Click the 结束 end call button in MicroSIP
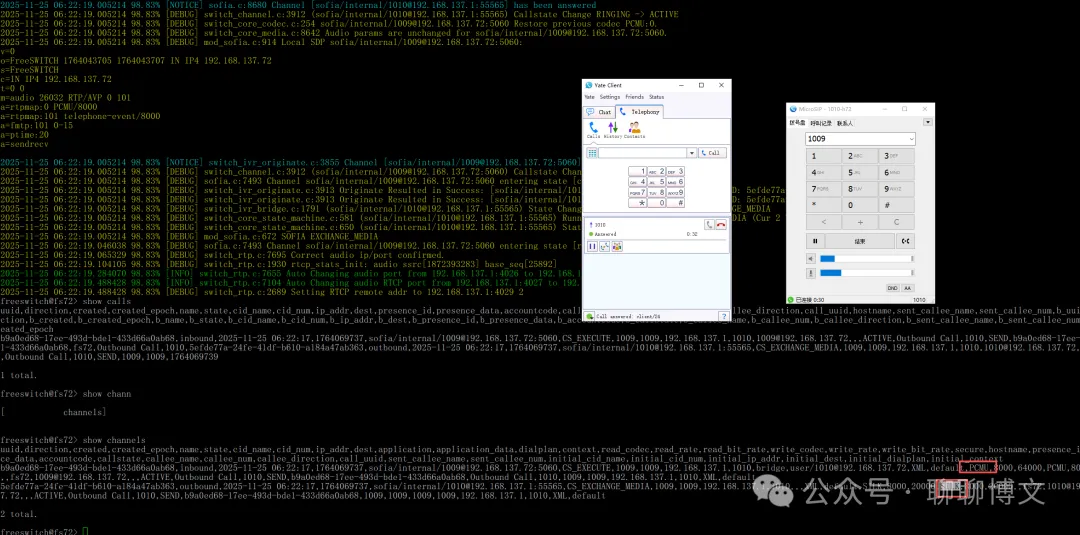 [860, 241]
